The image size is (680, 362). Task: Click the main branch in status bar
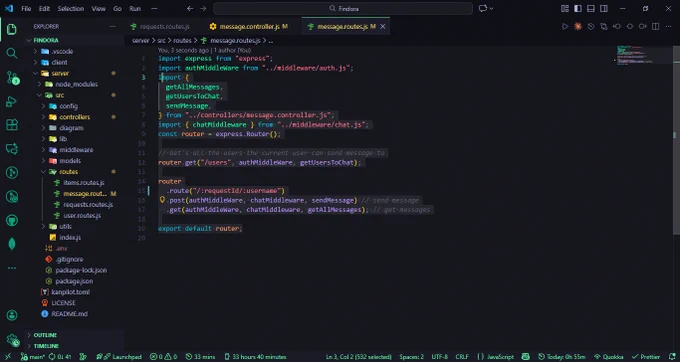tap(33, 357)
